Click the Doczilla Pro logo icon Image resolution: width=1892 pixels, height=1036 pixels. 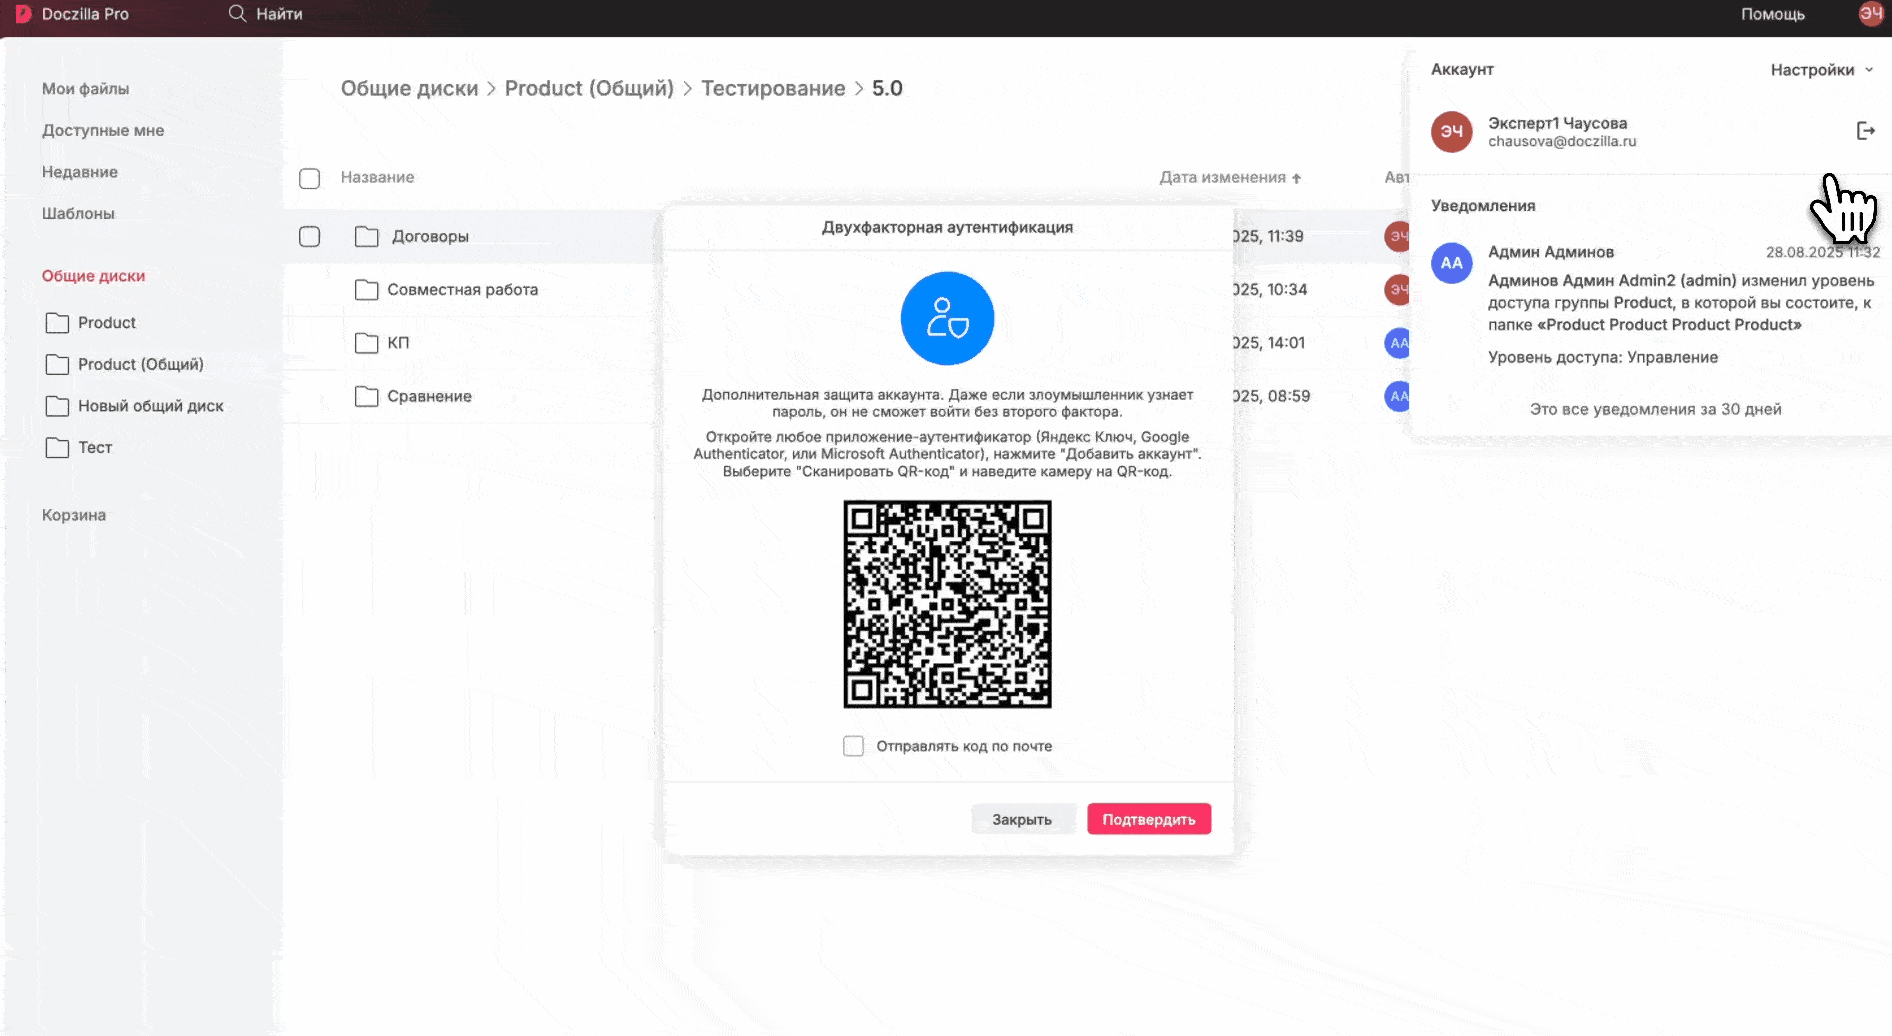(23, 14)
